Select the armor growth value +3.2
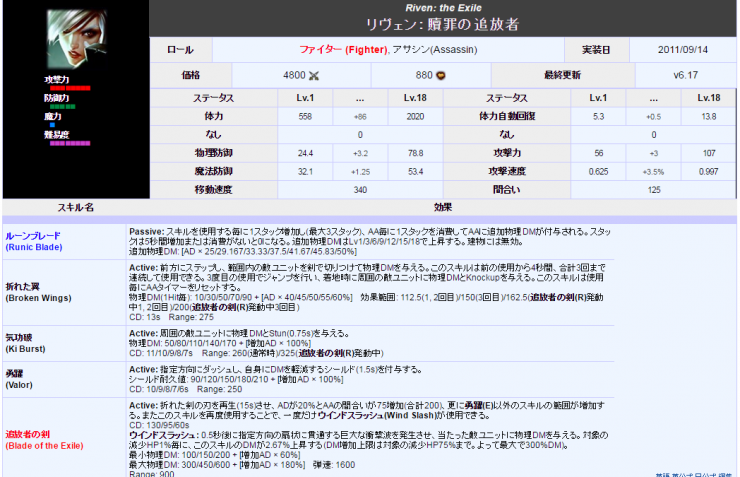 click(x=360, y=153)
